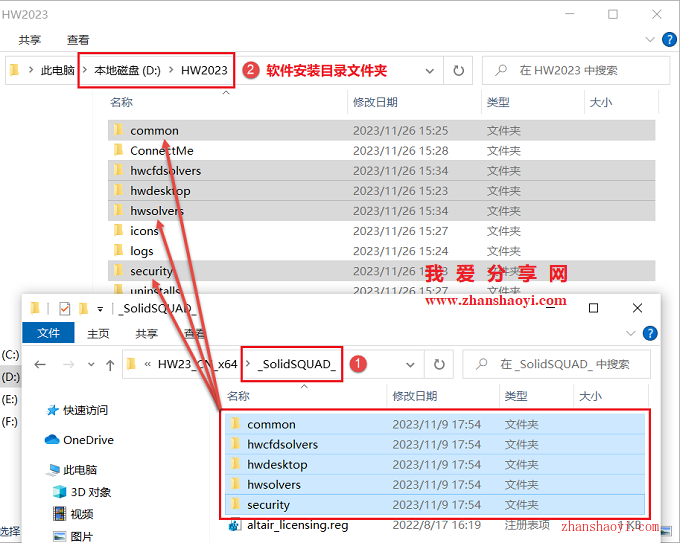Screen dimensions: 680x543
Task: Click the quick access Properties checkmark icon
Action: click(x=65, y=308)
